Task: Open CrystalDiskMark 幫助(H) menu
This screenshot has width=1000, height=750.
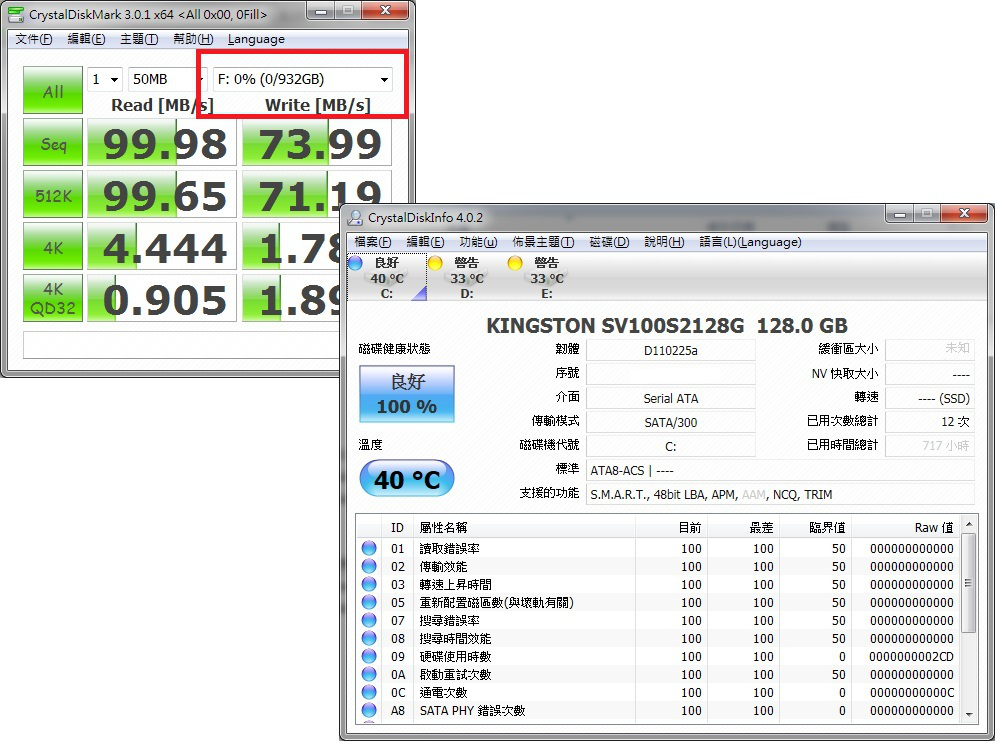Action: coord(193,39)
